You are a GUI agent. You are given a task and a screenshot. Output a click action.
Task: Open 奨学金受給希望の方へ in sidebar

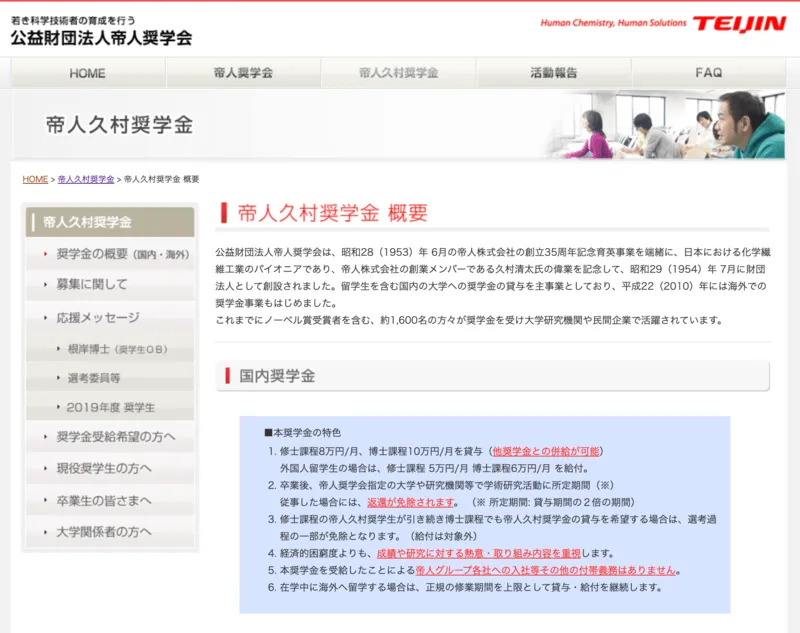click(x=115, y=437)
